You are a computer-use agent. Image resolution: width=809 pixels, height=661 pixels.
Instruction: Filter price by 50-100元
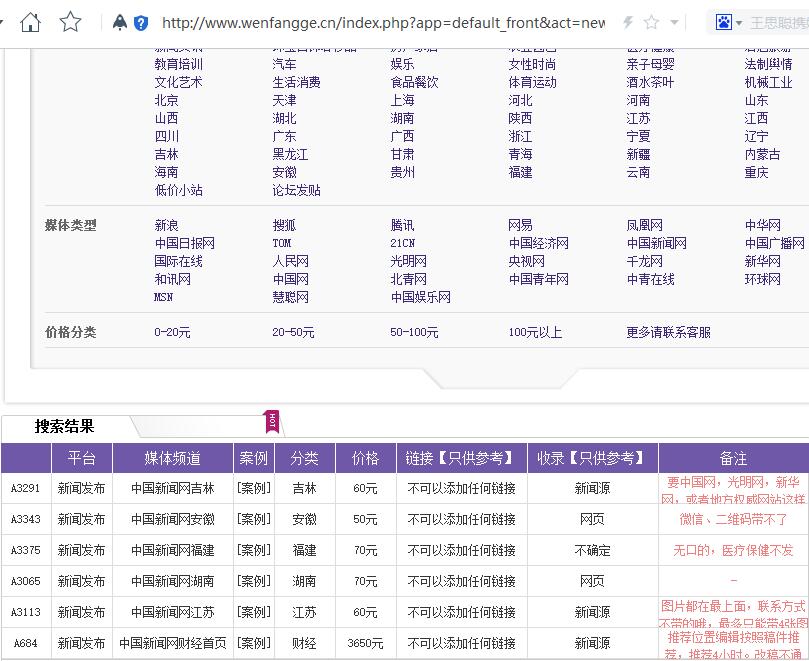(414, 332)
